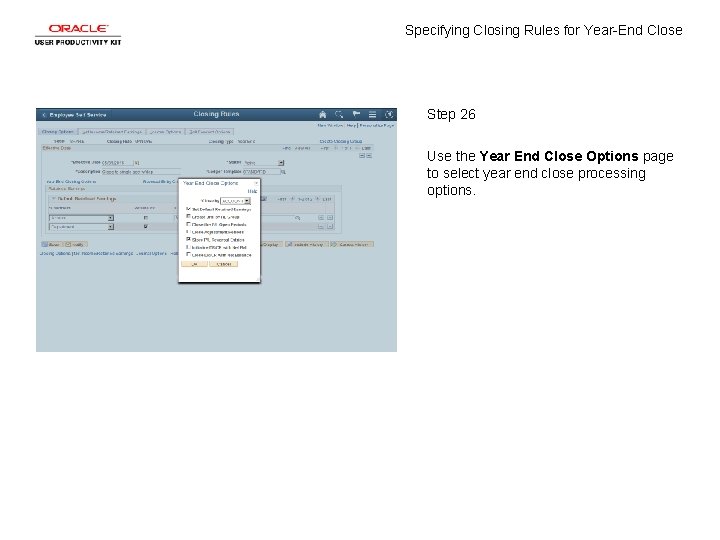The image size is (720, 540).
Task: Click into the Ledger Template input field
Action: 261,172
